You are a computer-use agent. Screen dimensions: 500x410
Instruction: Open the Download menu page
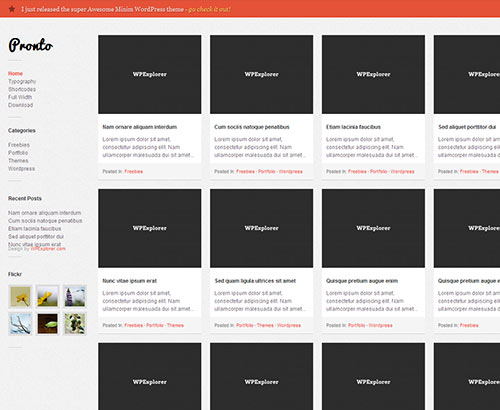[21, 105]
